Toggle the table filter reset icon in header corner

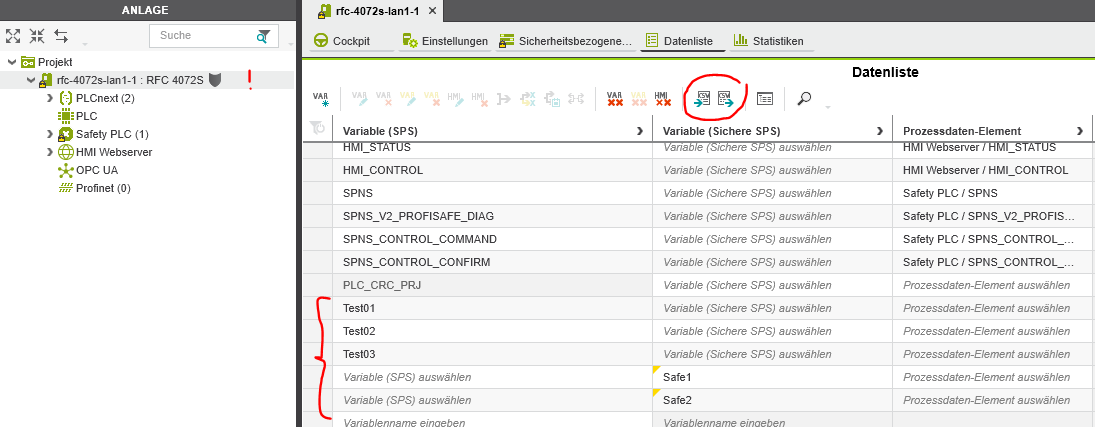click(317, 128)
